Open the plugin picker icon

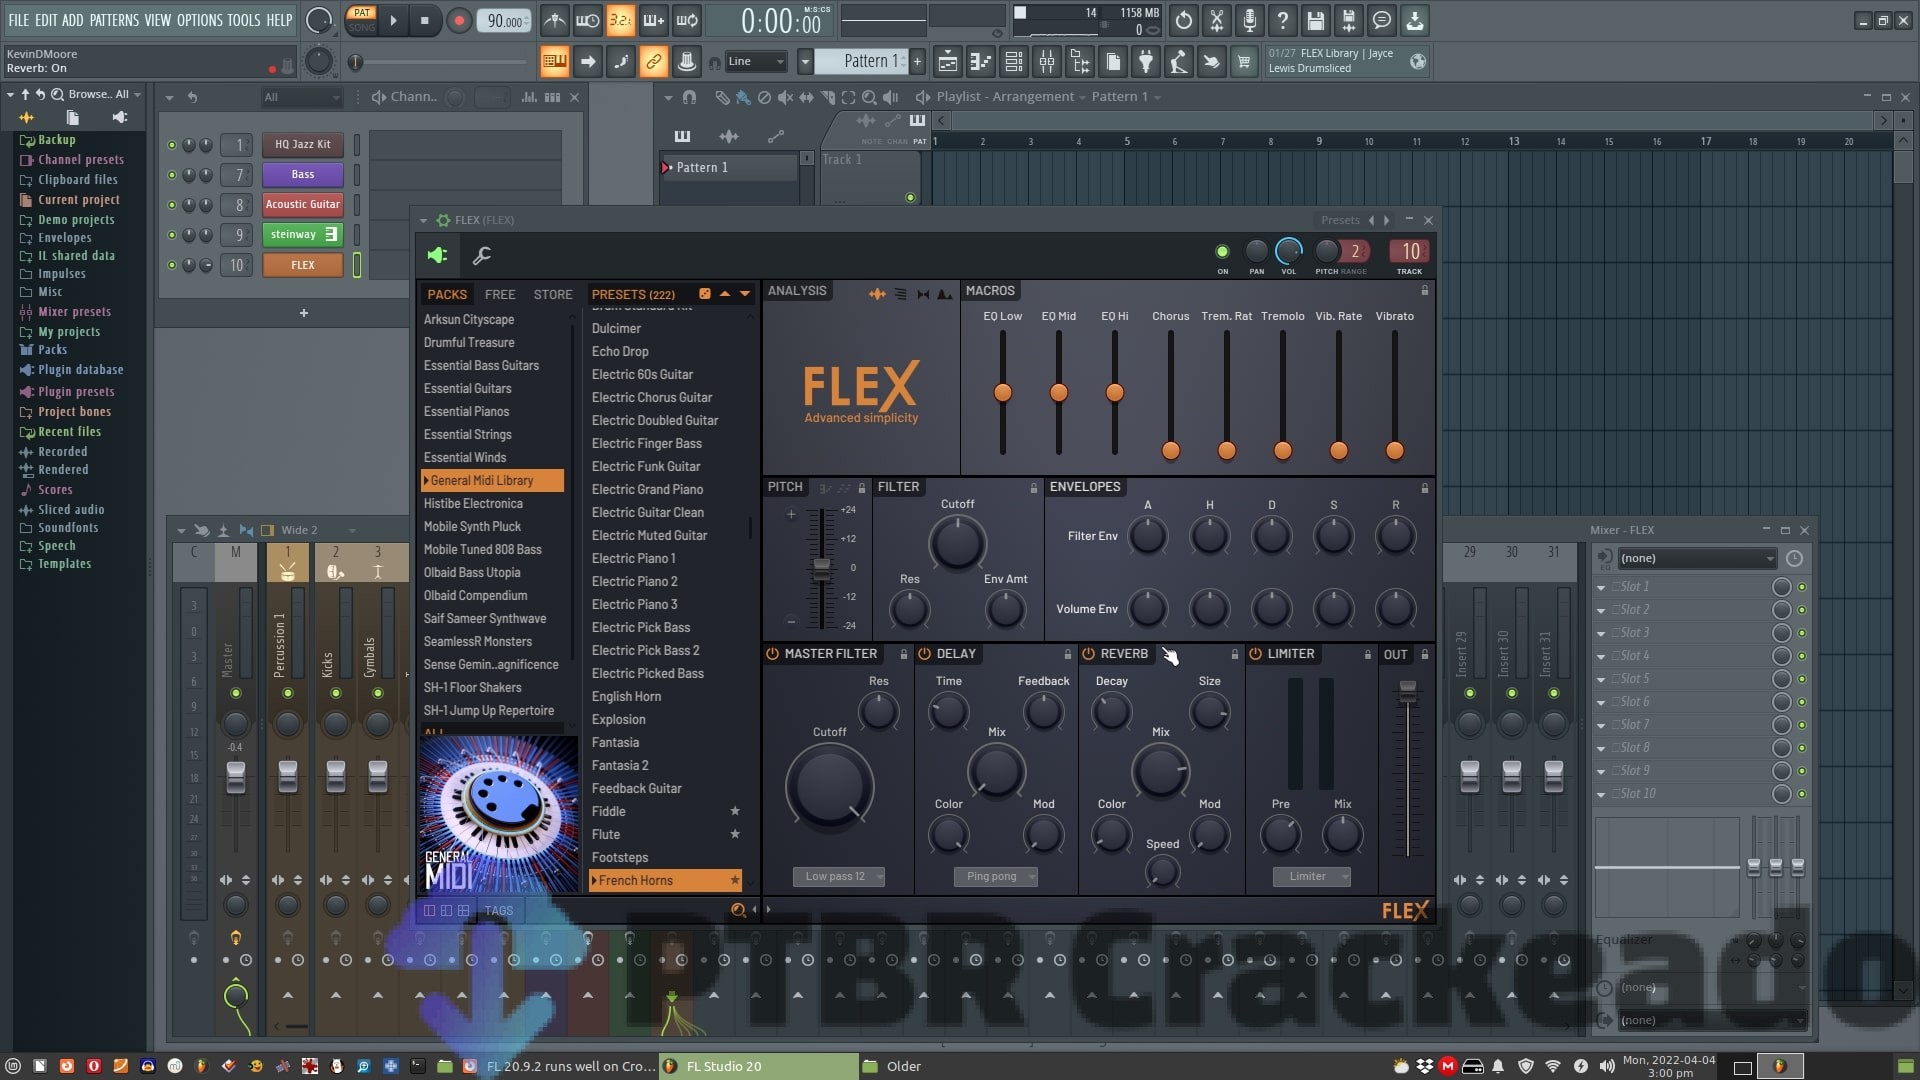coord(1146,62)
